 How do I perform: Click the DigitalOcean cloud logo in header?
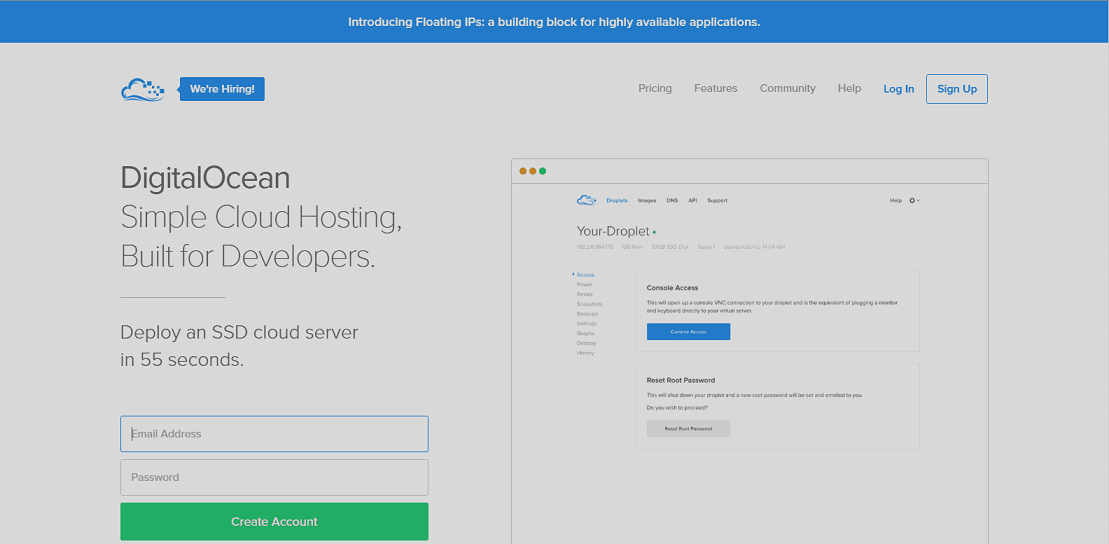click(142, 90)
